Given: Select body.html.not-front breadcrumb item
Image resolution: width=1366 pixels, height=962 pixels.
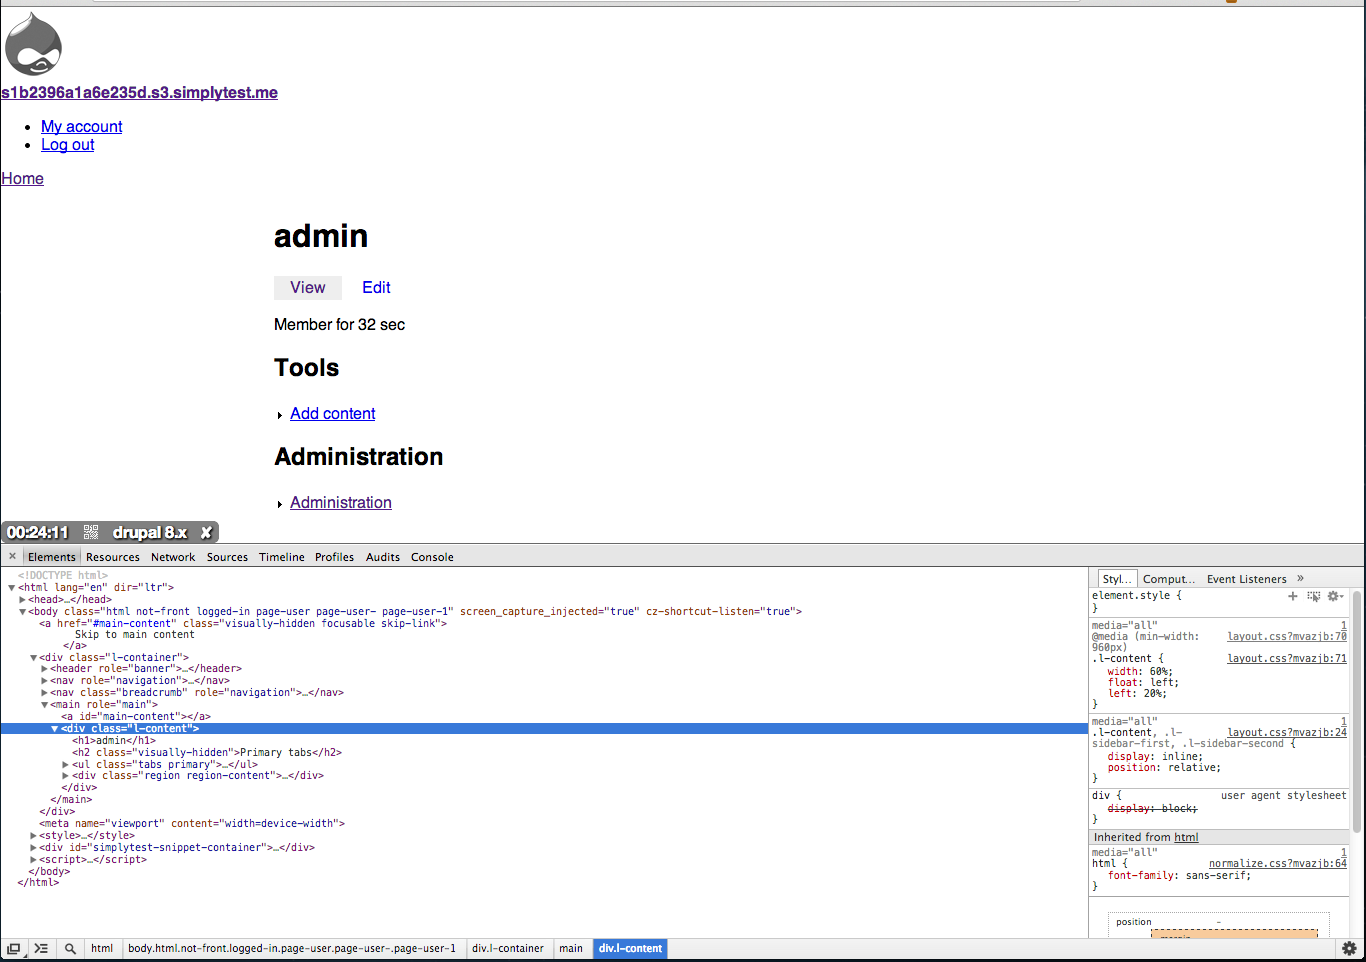Looking at the screenshot, I should (292, 948).
